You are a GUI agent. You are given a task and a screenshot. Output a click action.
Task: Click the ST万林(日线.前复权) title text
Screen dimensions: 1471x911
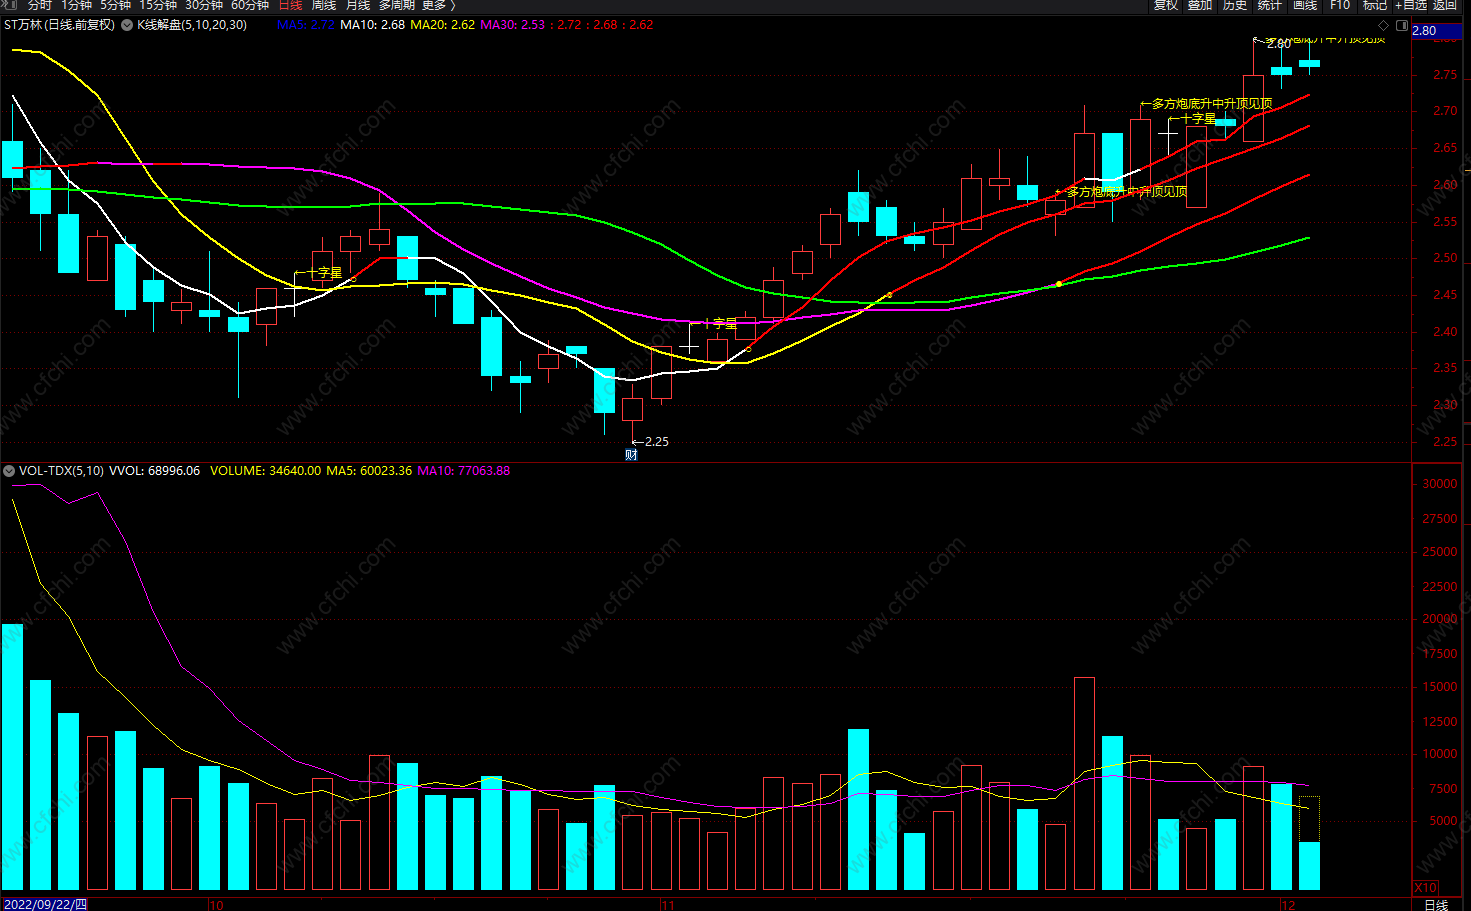pyautogui.click(x=59, y=25)
